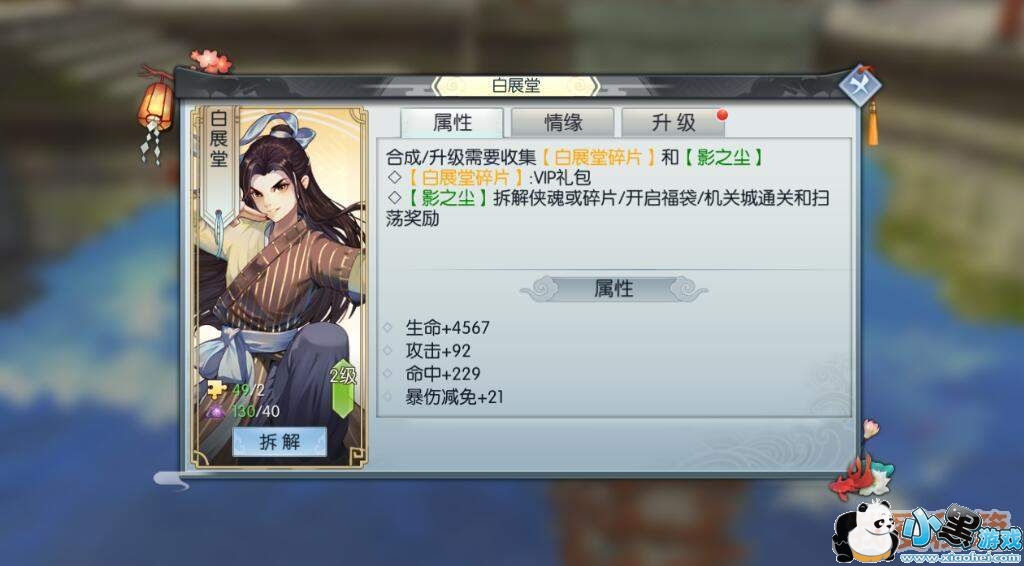Viewport: 1024px width, 566px height.
Task: Tap the 拆解 button
Action: (x=280, y=442)
